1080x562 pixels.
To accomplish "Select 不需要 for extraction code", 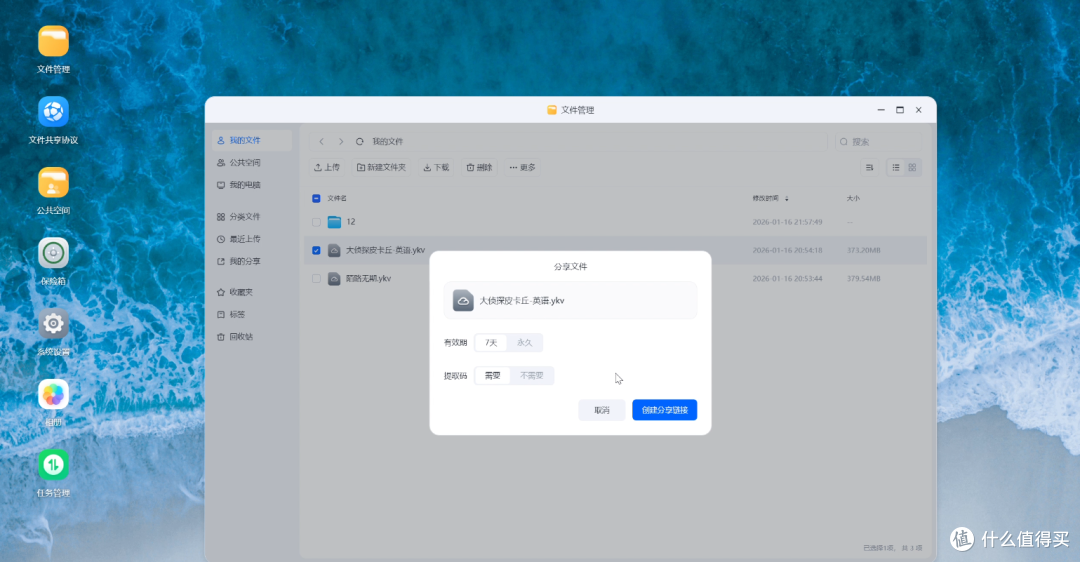I will tap(532, 375).
